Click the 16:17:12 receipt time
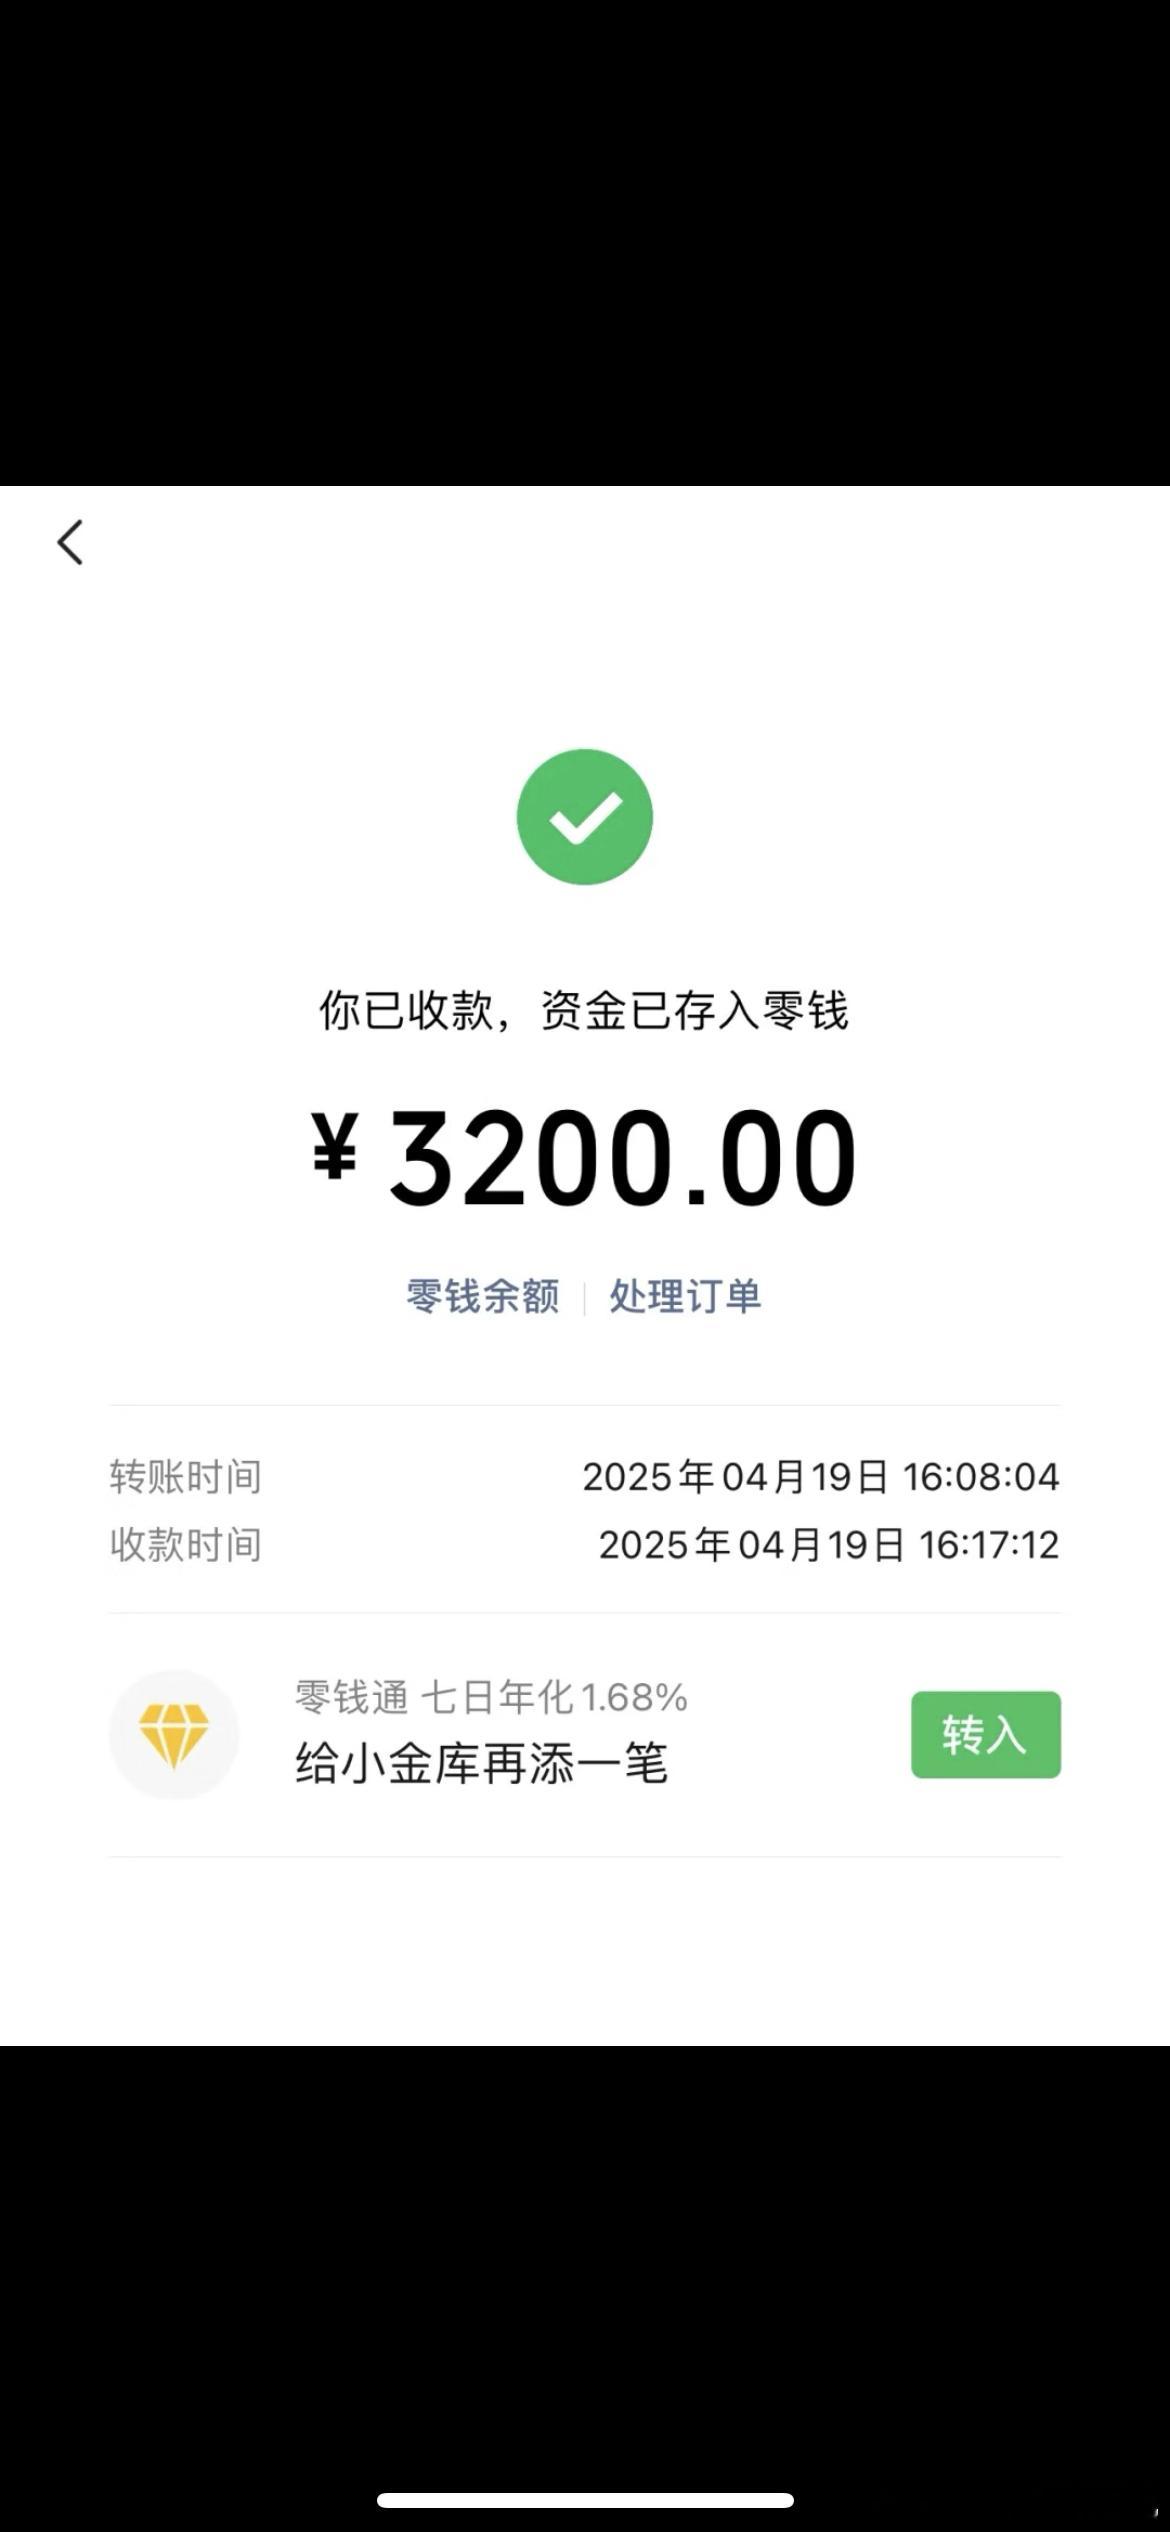Image resolution: width=1170 pixels, height=2532 pixels. click(x=990, y=1545)
